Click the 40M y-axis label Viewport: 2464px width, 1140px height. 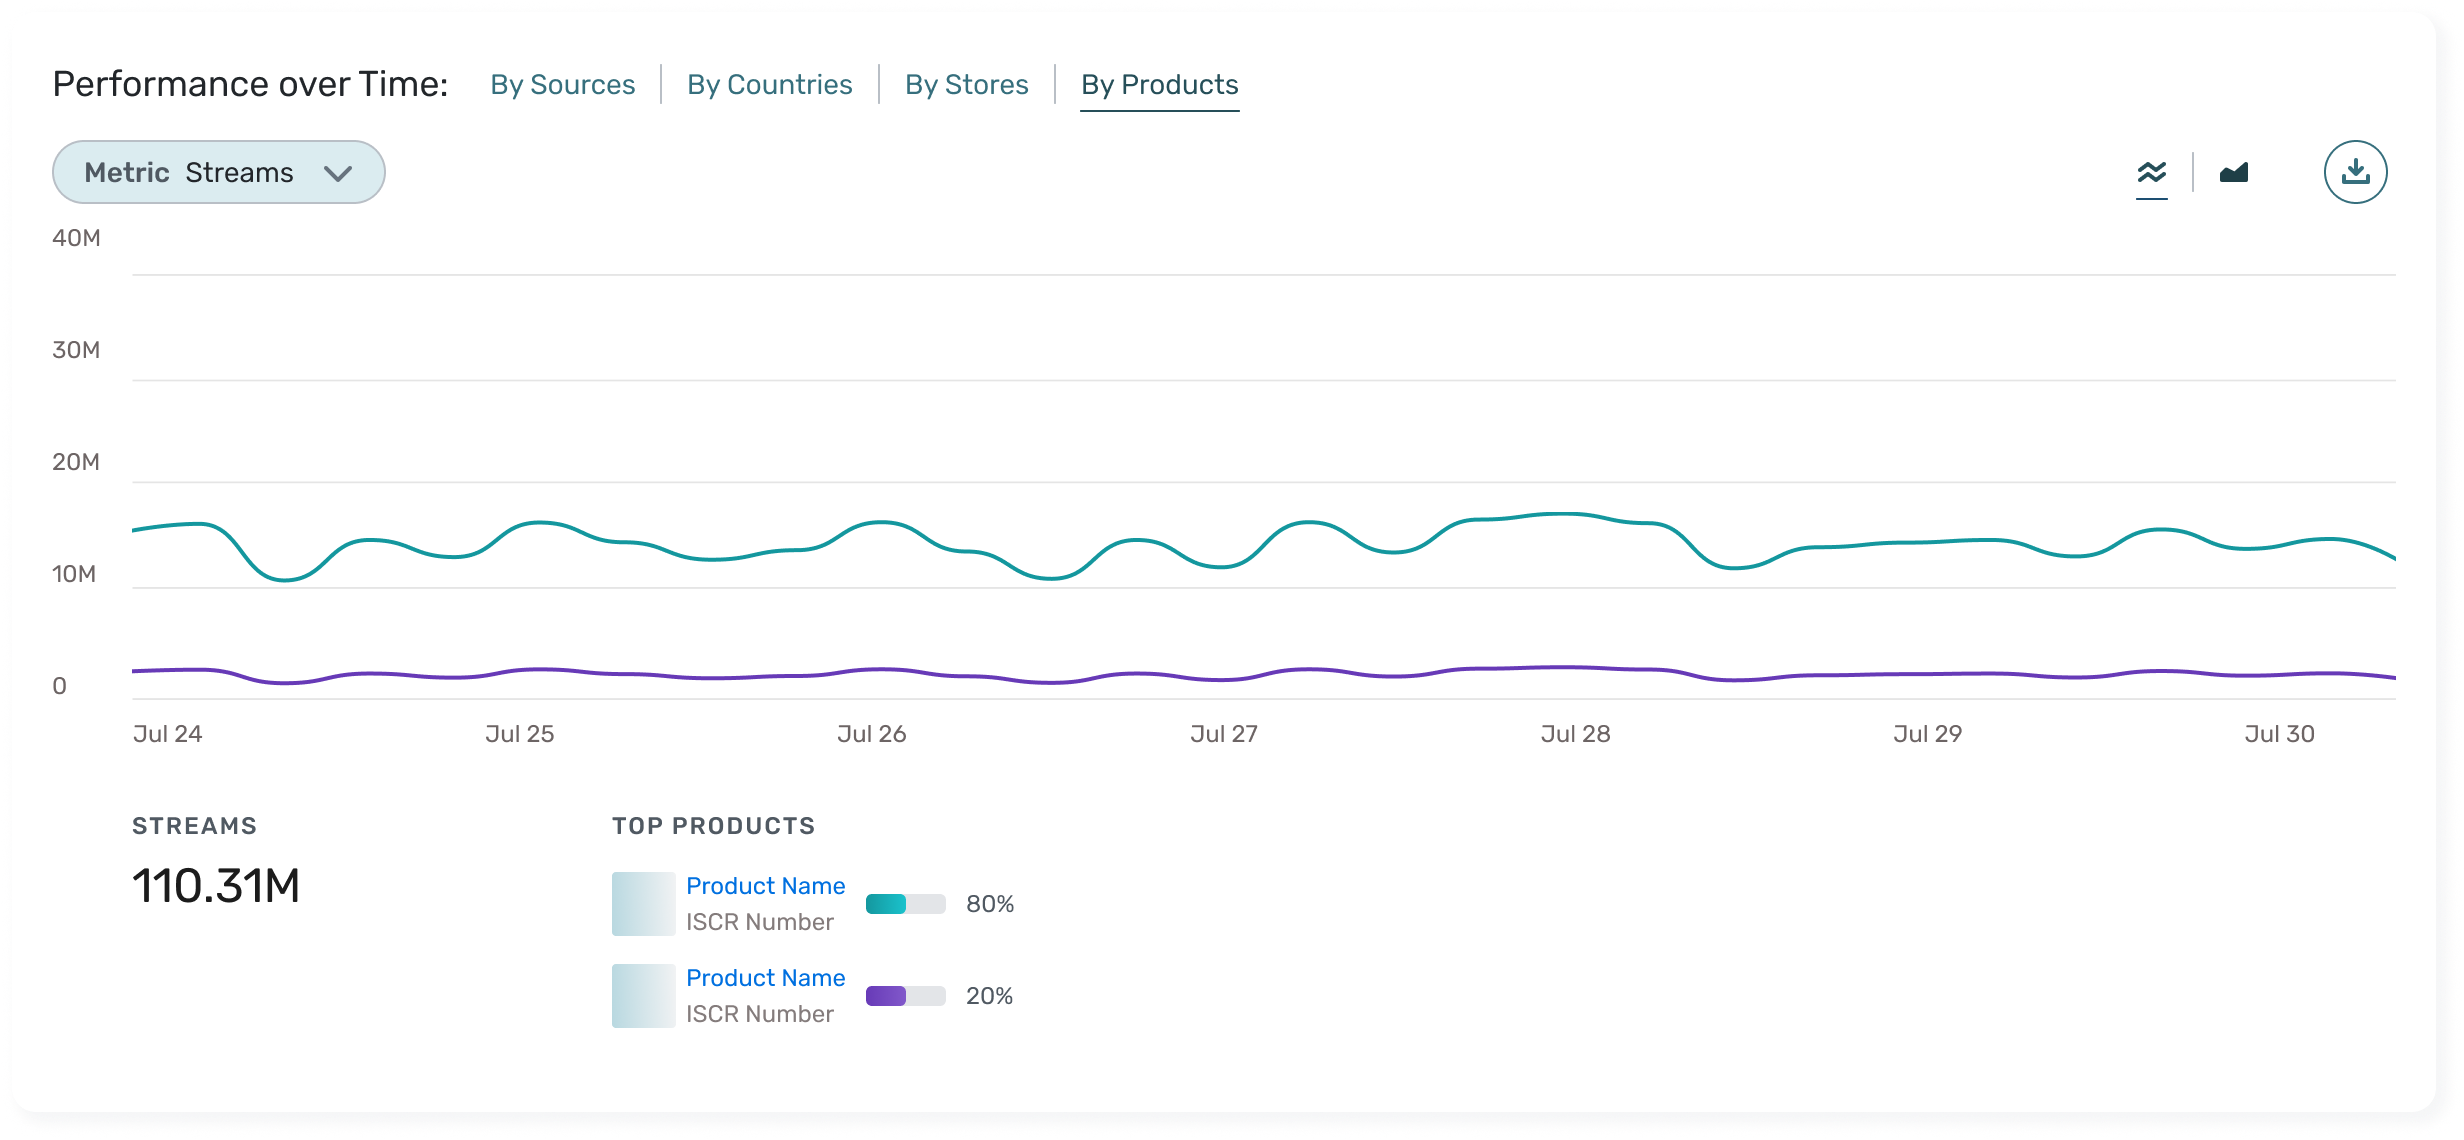[x=76, y=238]
